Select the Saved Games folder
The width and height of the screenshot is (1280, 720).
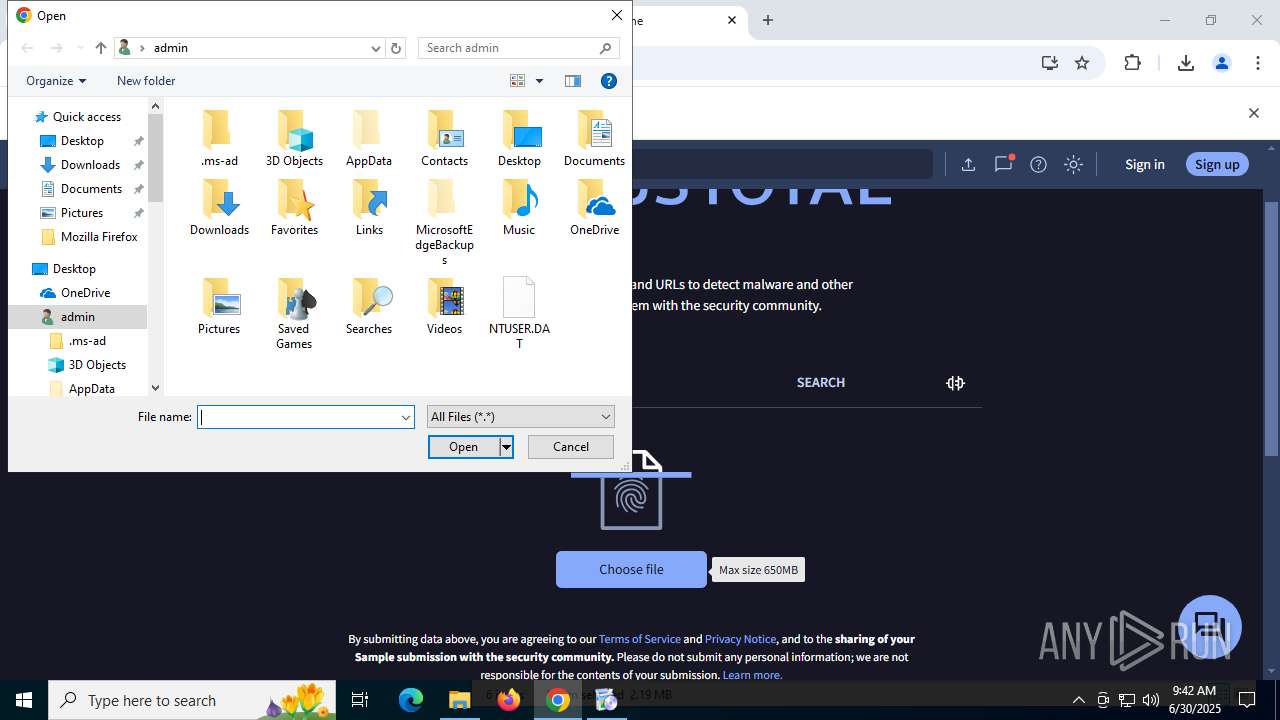tap(294, 314)
